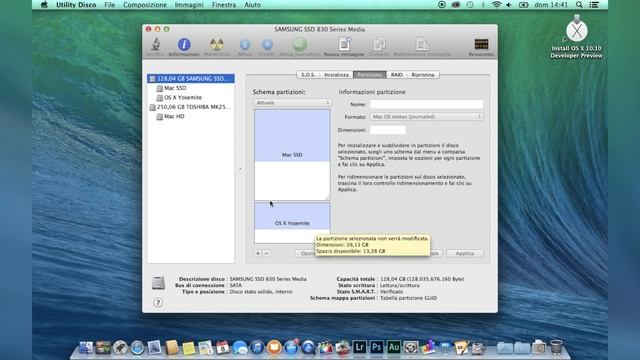Open disk Informazioni from the toolbar
The width and height of the screenshot is (640, 360).
point(184,44)
